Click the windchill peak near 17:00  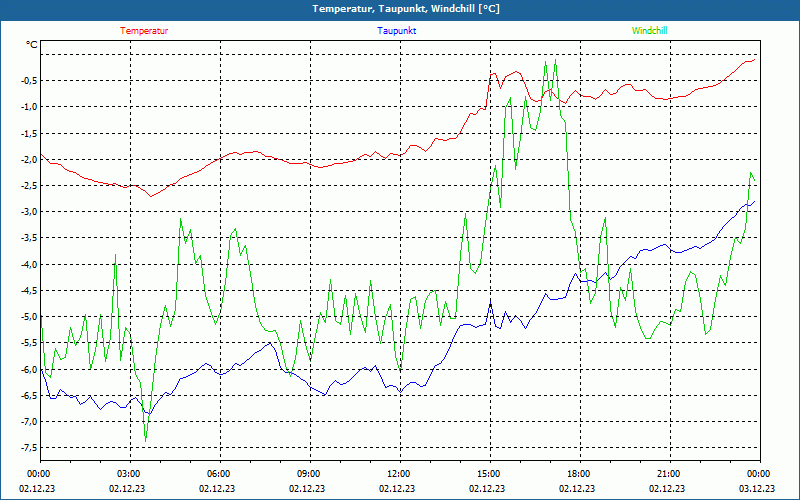pyautogui.click(x=555, y=60)
